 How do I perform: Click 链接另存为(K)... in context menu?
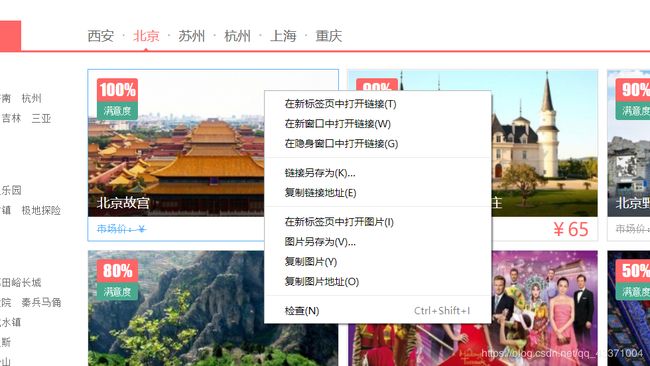378,173
